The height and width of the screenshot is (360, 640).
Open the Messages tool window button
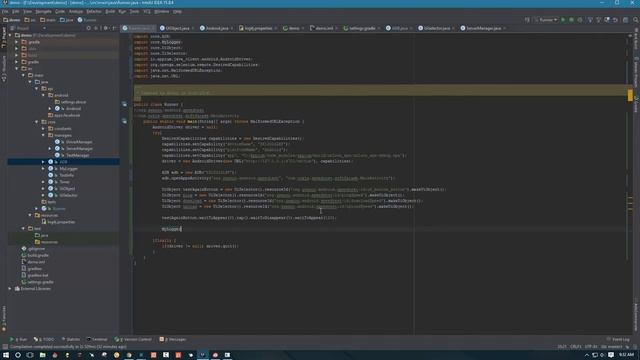pos(173,339)
